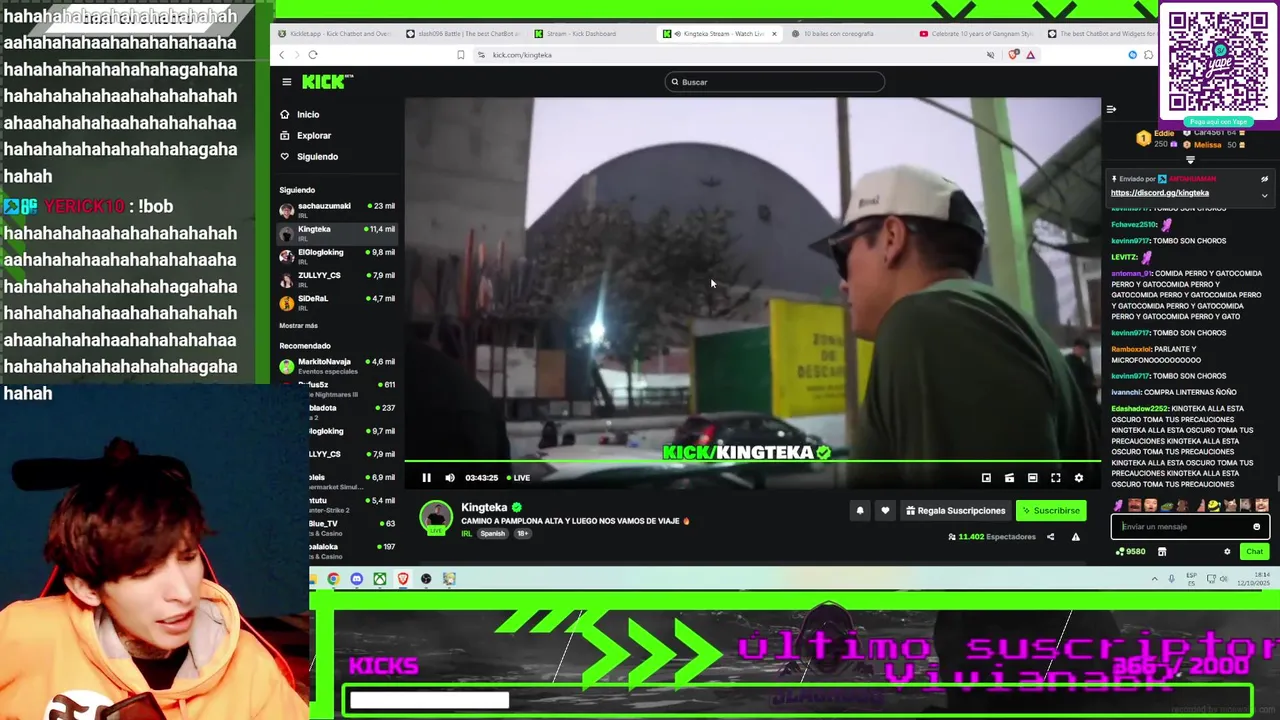The width and height of the screenshot is (1280, 720).
Task: Toggle theater mode in player
Action: [x=1032, y=478]
